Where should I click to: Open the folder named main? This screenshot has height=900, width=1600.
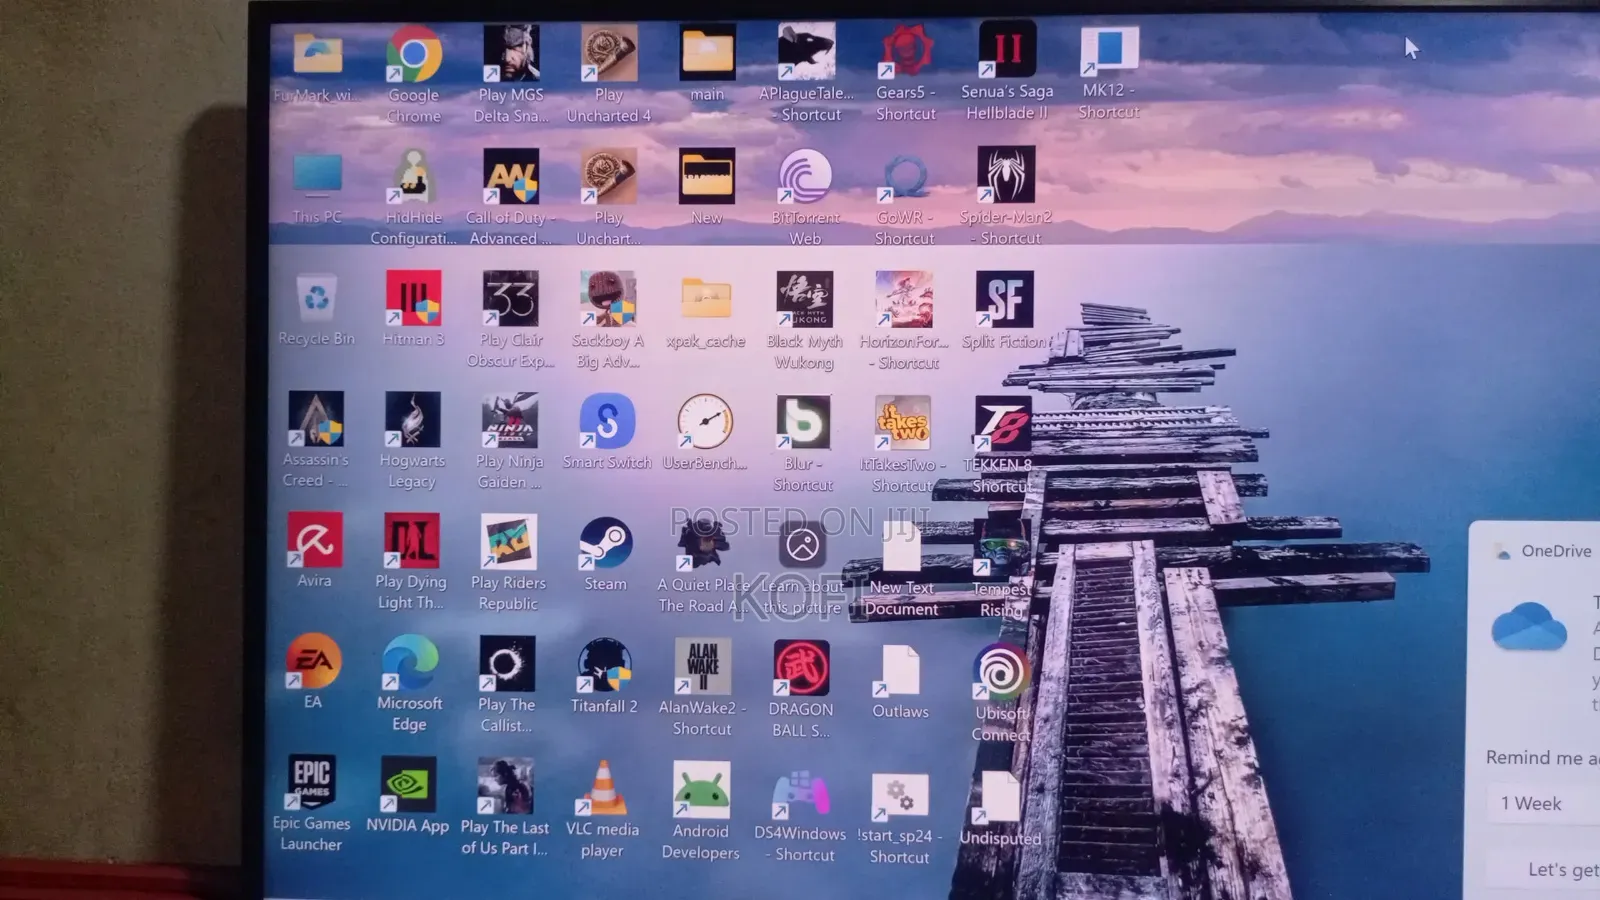(x=707, y=53)
